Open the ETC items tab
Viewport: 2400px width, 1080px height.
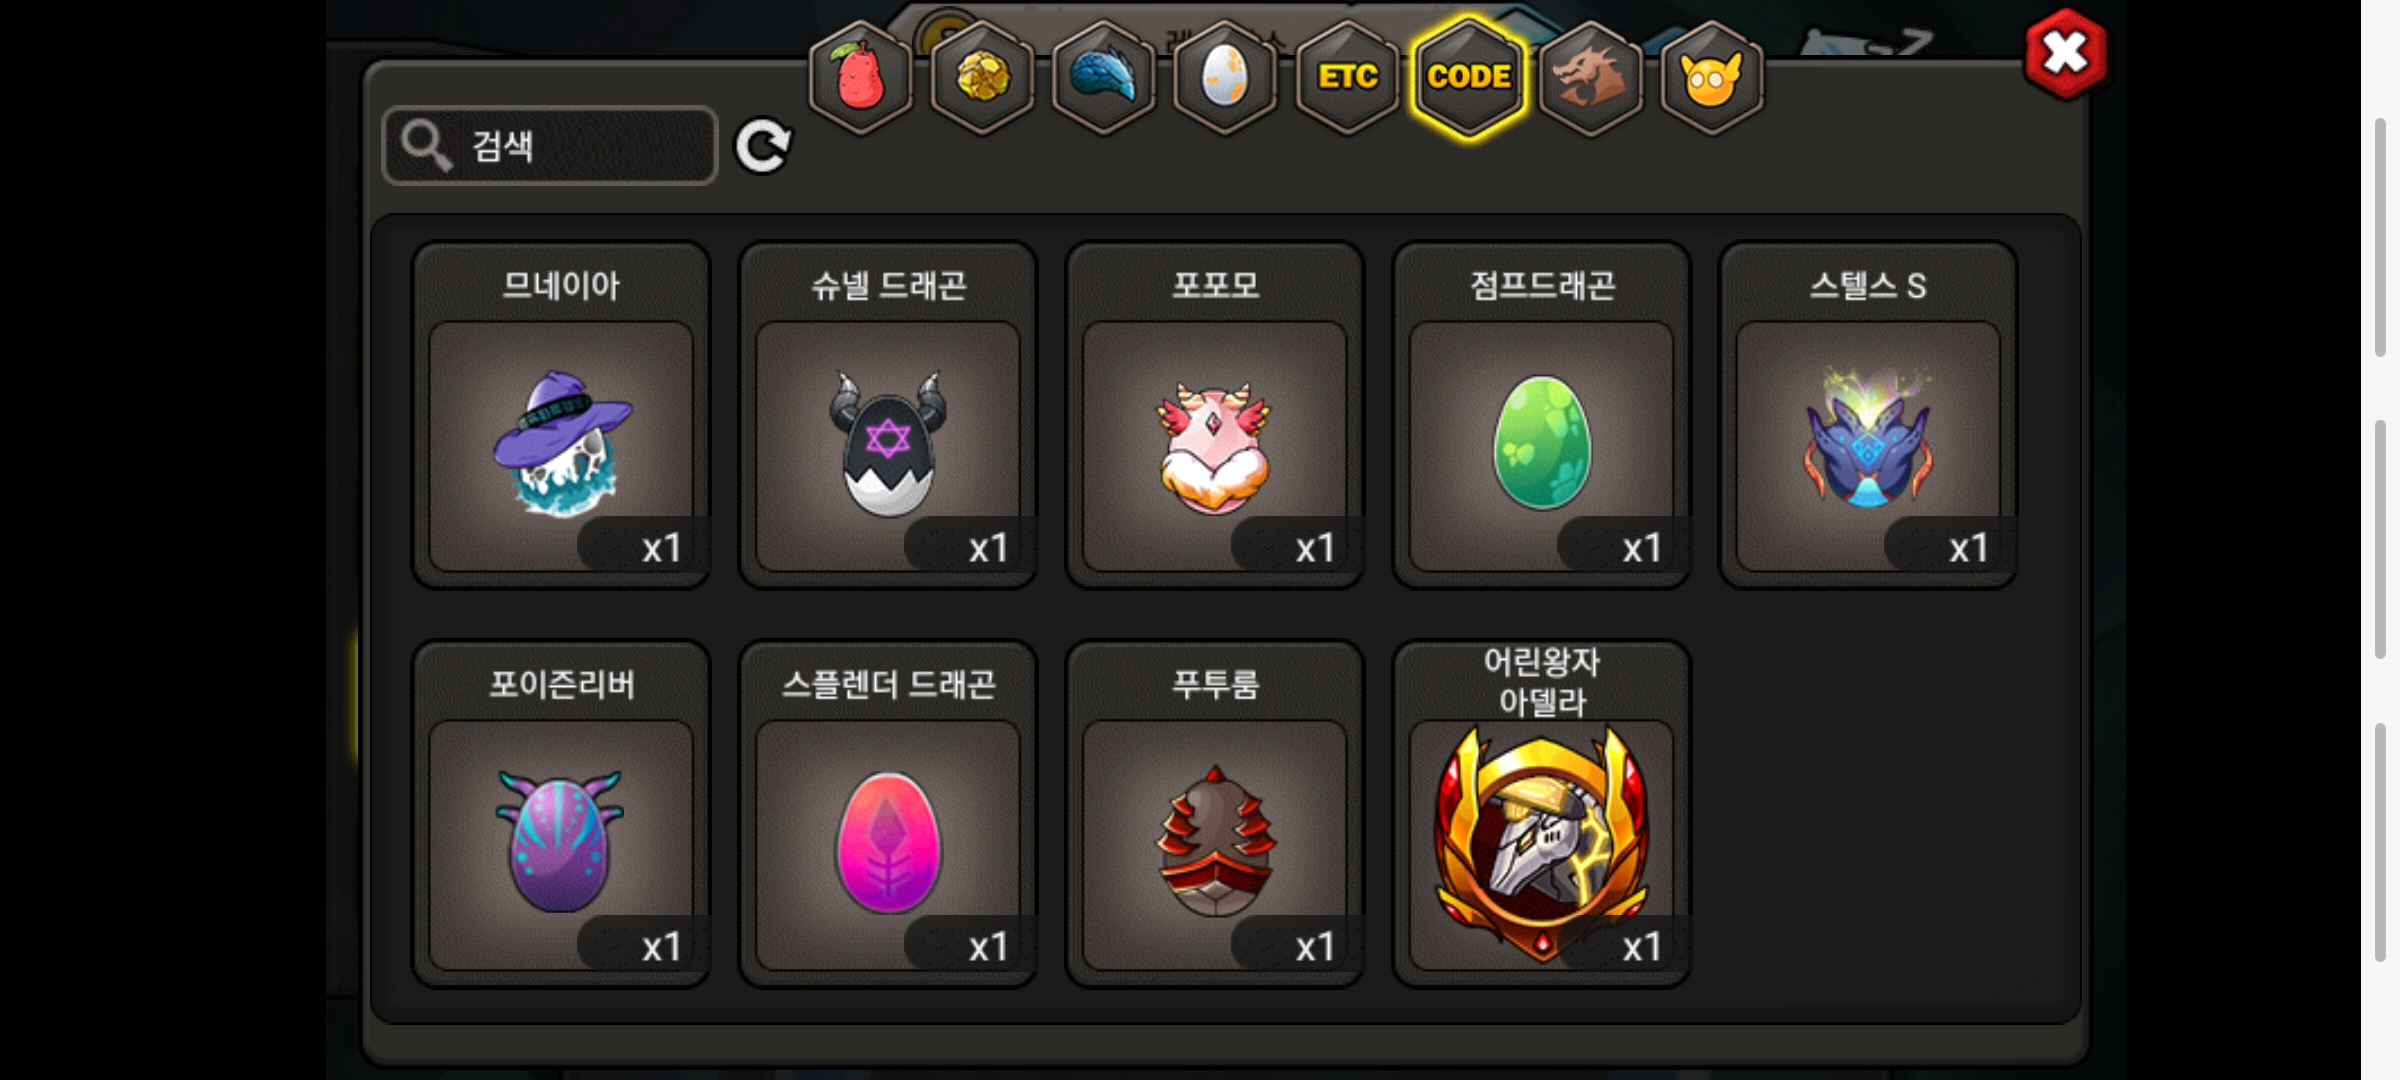[1347, 77]
